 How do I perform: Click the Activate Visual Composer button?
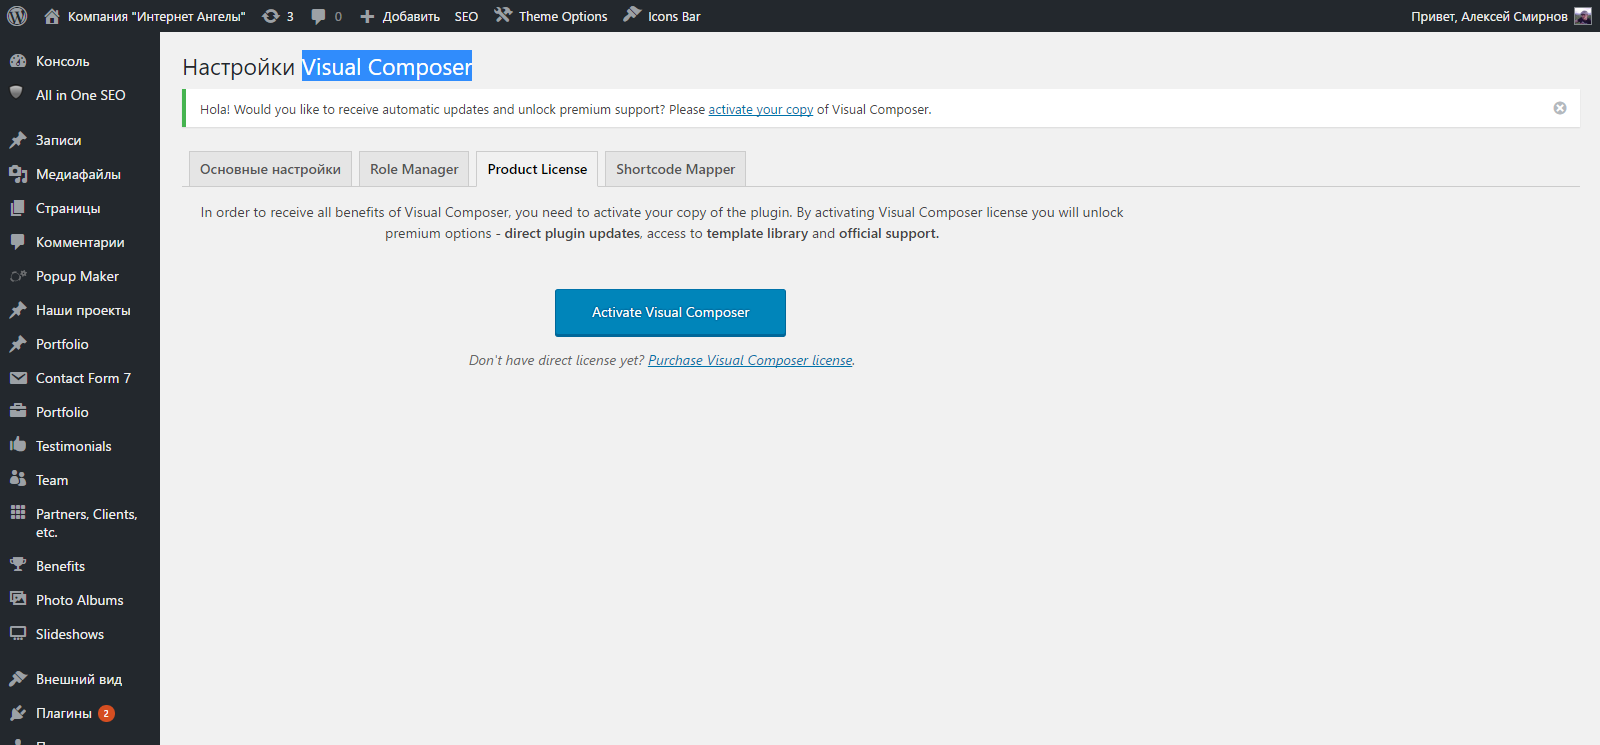[670, 313]
